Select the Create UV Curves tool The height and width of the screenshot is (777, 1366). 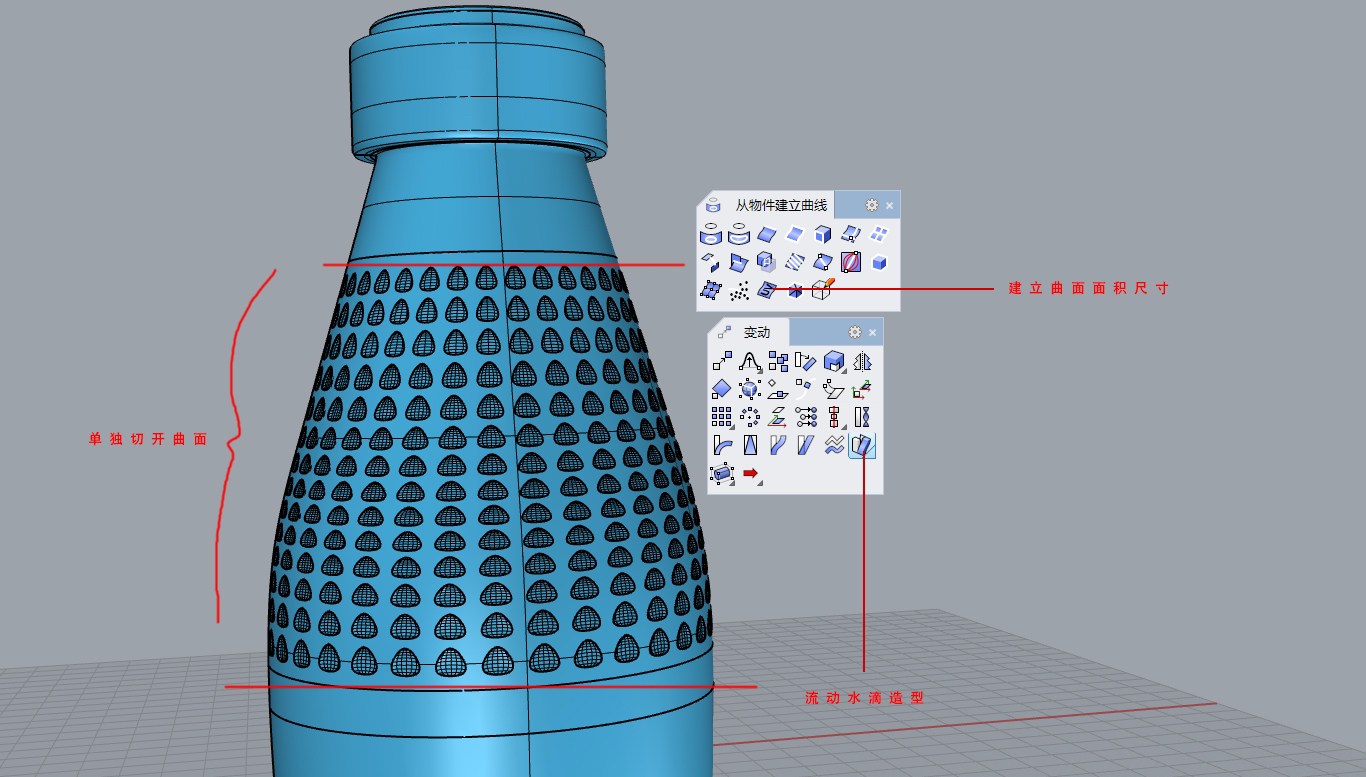(x=766, y=289)
